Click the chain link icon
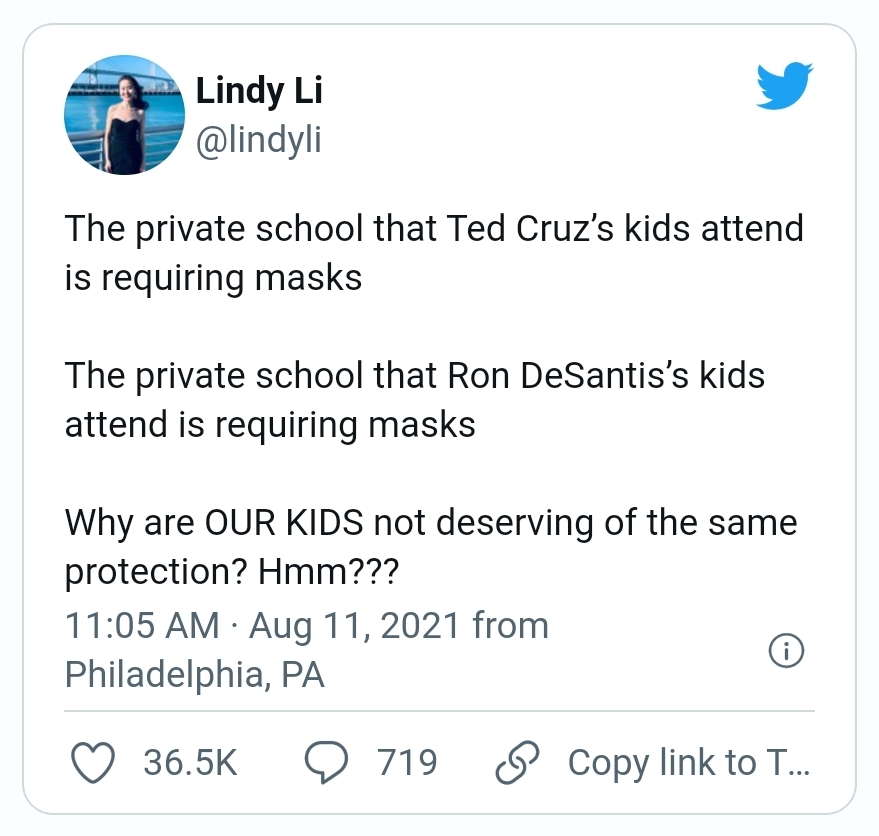 pos(518,763)
